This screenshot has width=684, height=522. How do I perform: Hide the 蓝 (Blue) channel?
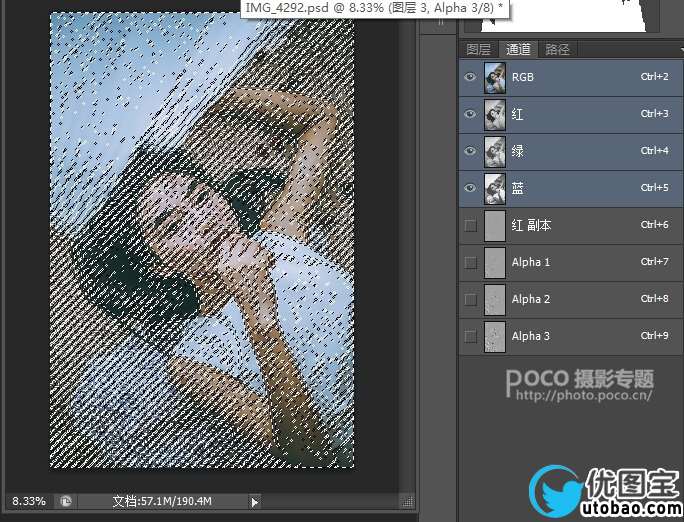[471, 188]
